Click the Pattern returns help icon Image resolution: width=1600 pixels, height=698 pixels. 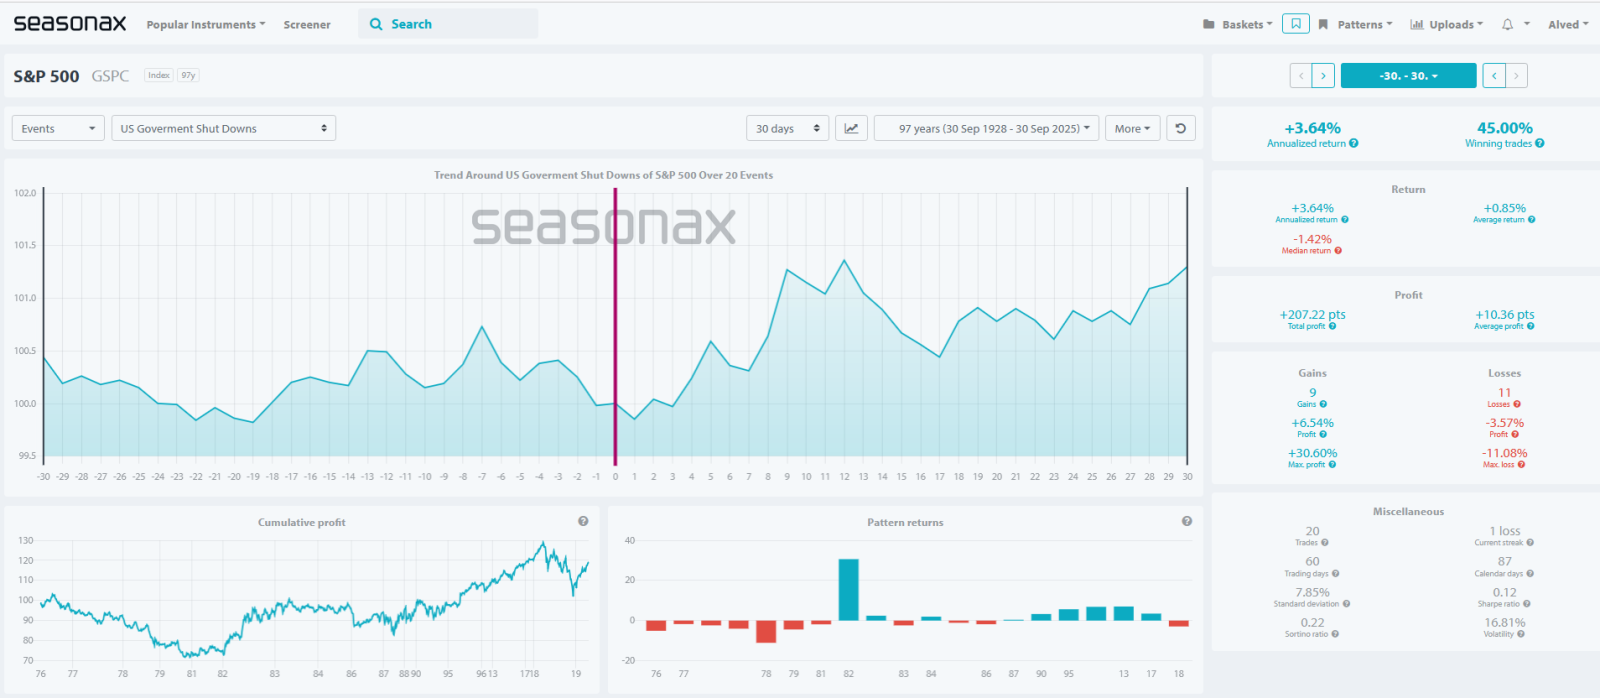[x=1187, y=521]
